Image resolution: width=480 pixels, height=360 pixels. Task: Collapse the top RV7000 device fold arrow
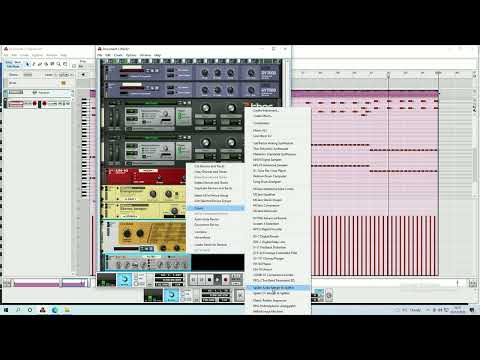coord(107,68)
